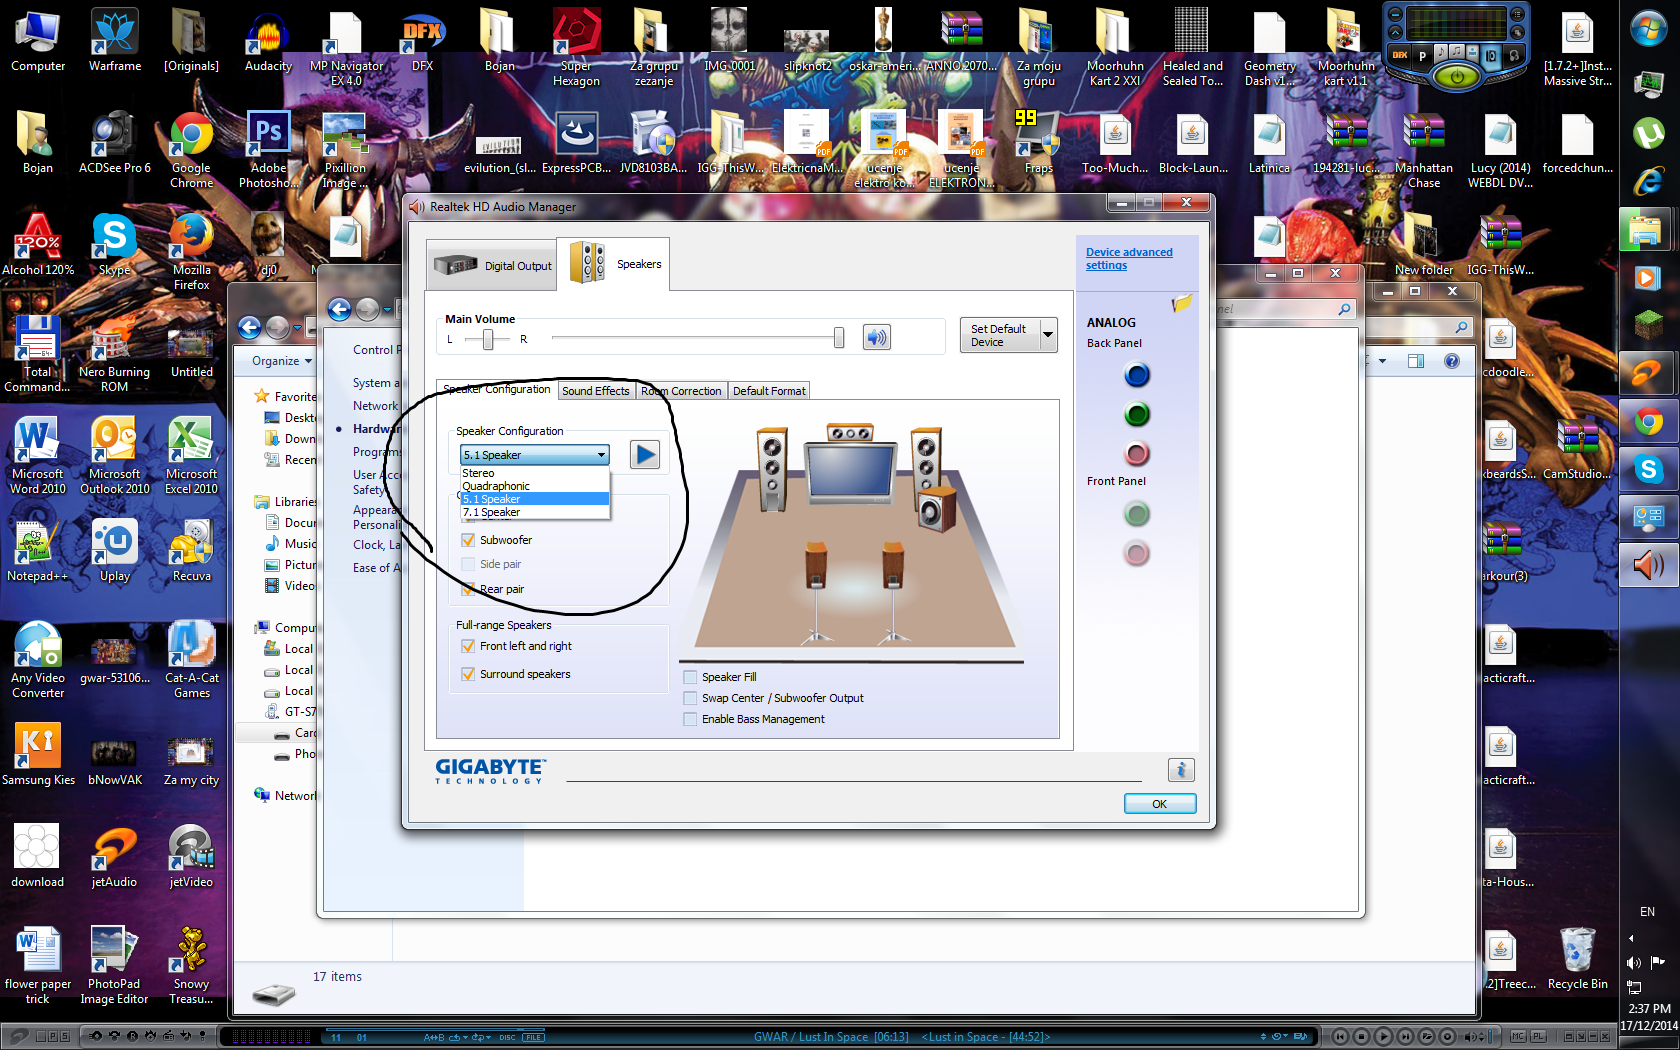
Task: Toggle the Subwoofer checkbox
Action: point(467,540)
